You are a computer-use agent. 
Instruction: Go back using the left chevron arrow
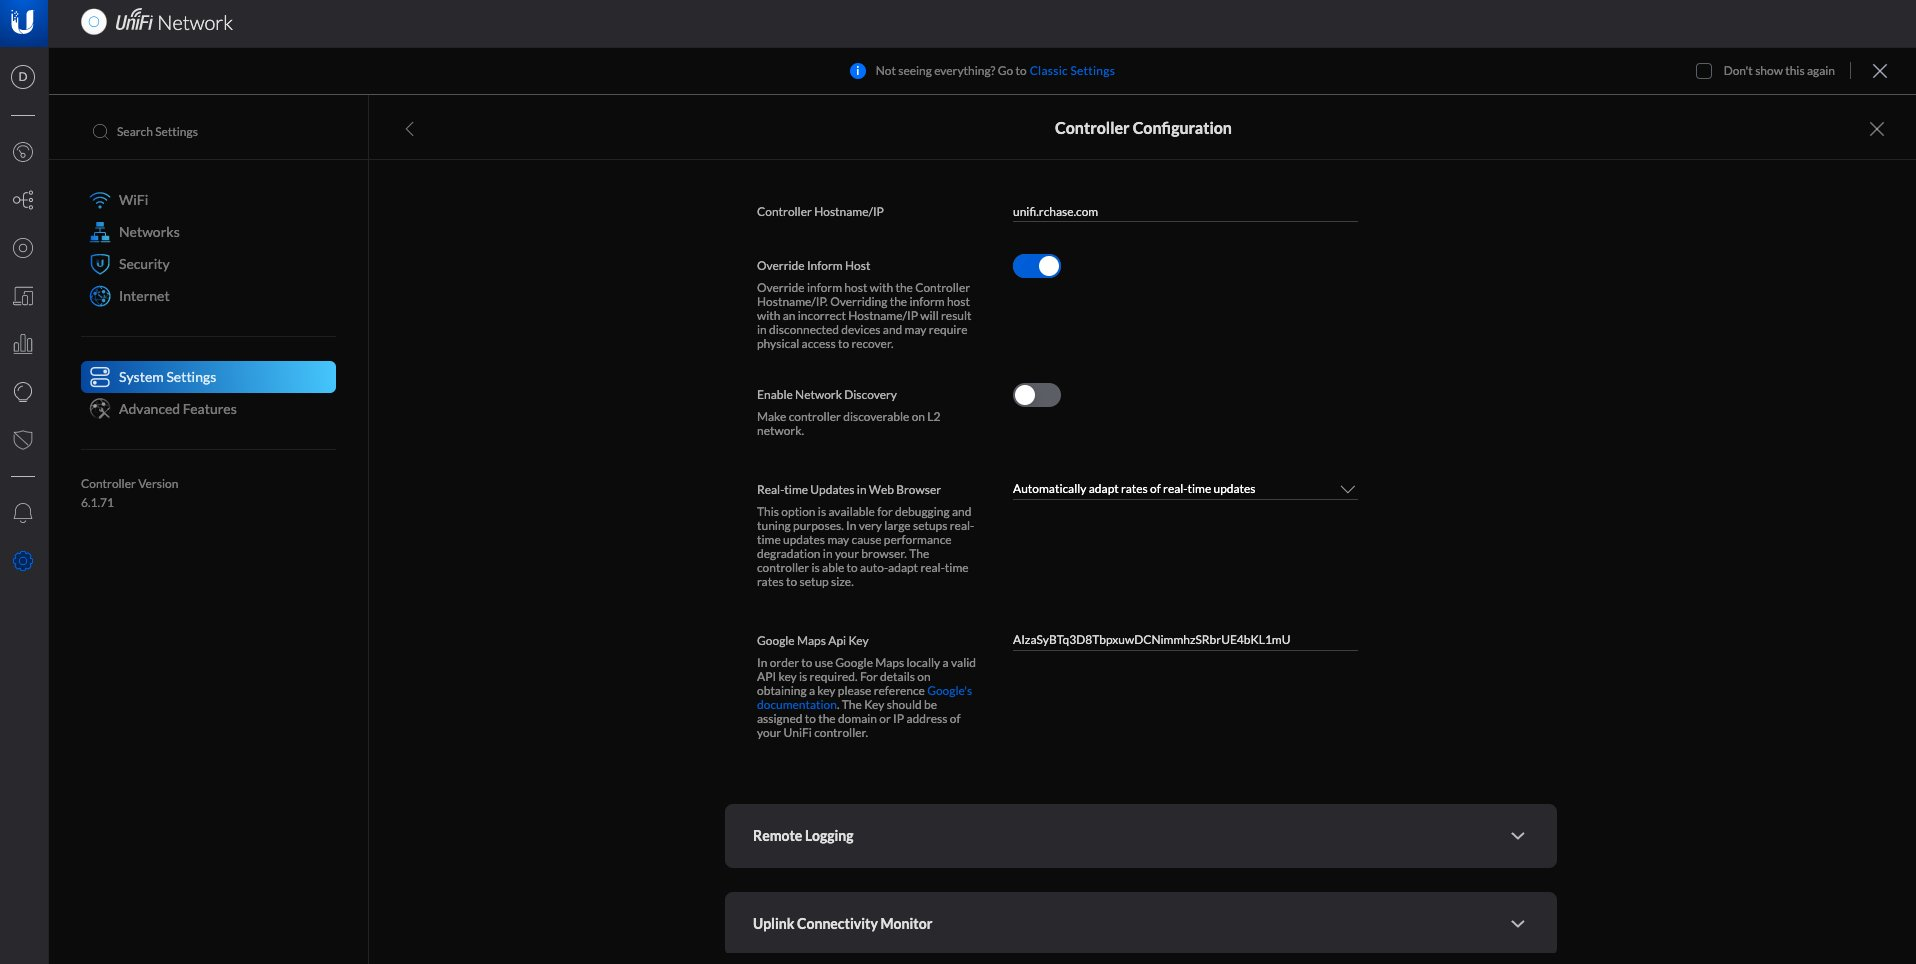410,129
